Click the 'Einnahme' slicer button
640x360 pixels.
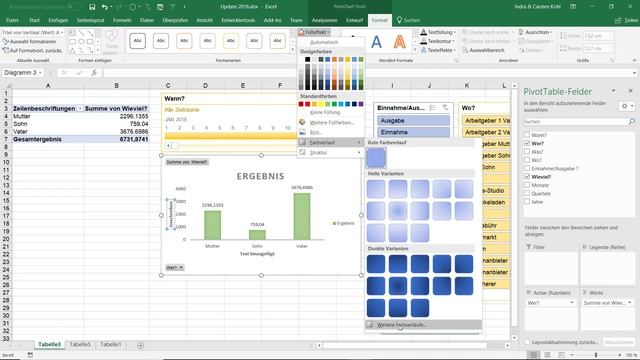click(x=413, y=132)
